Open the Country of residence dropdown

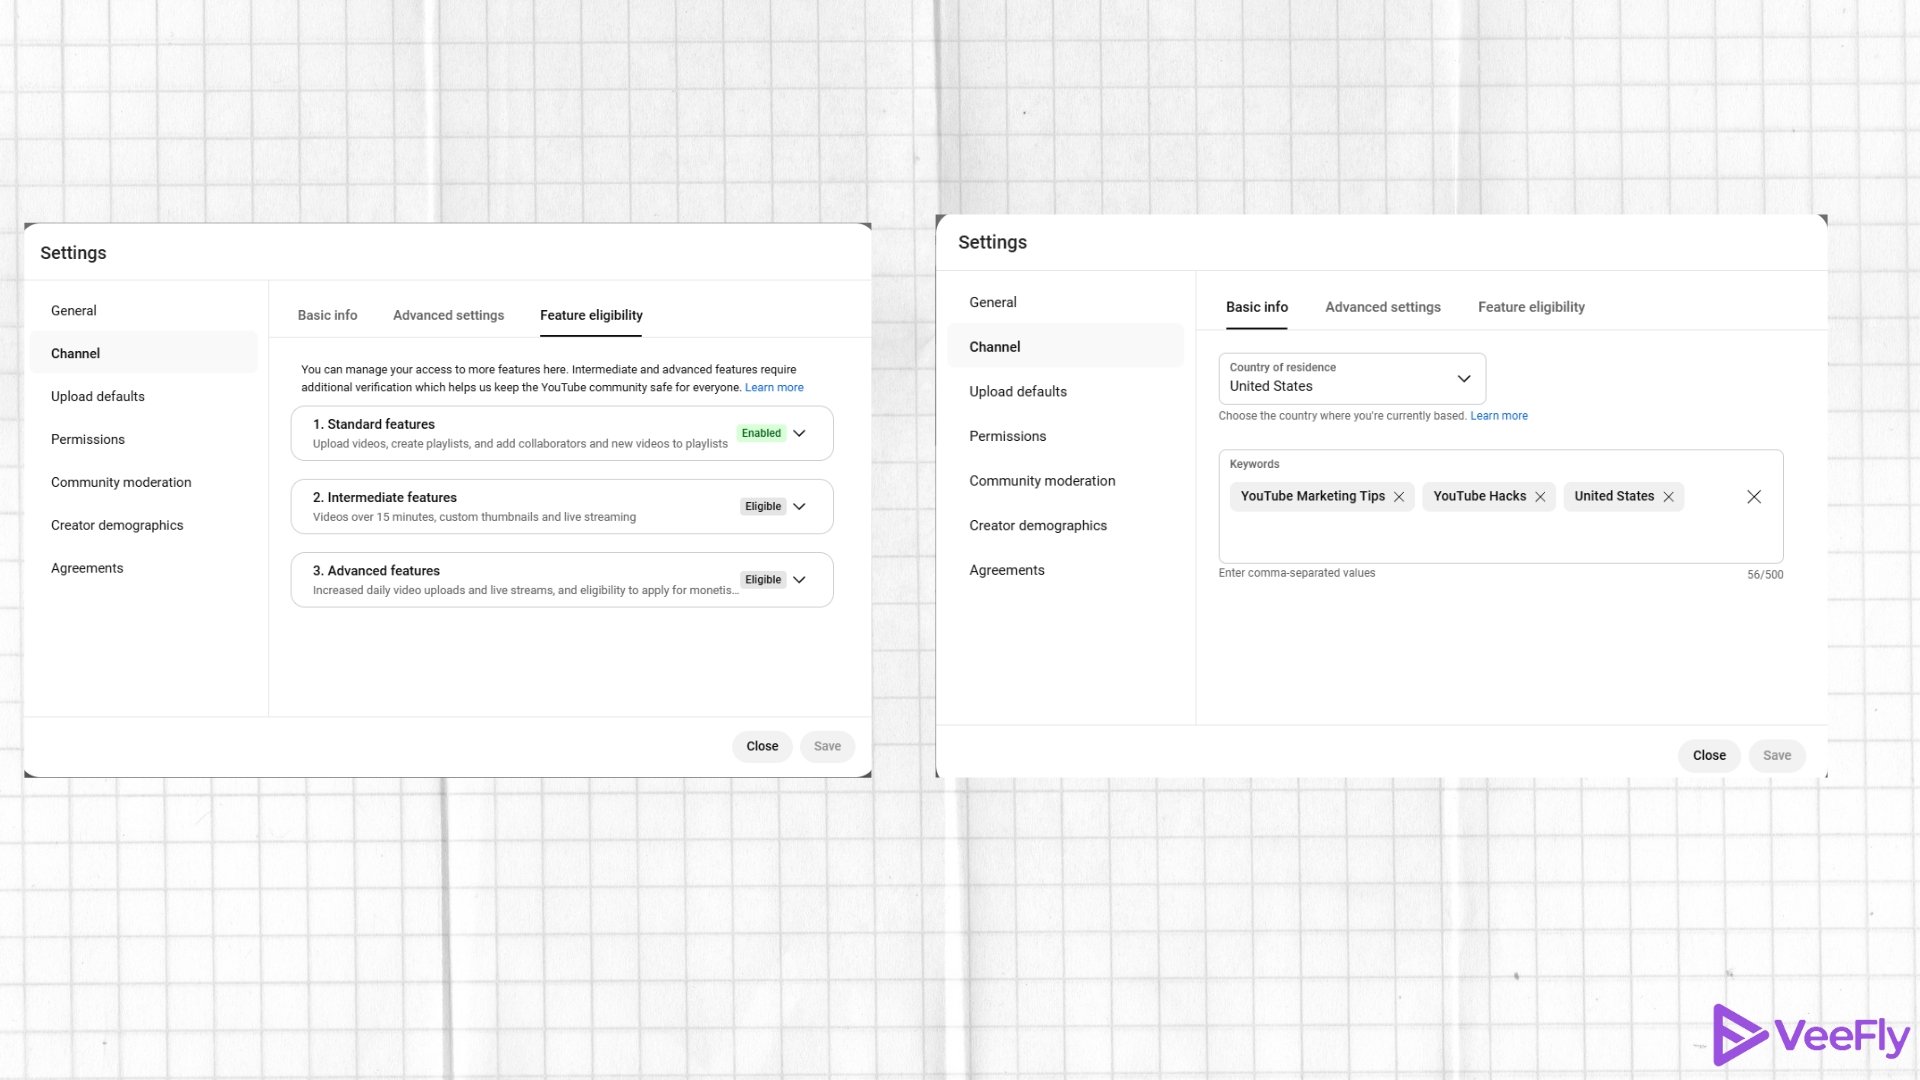pos(1351,378)
